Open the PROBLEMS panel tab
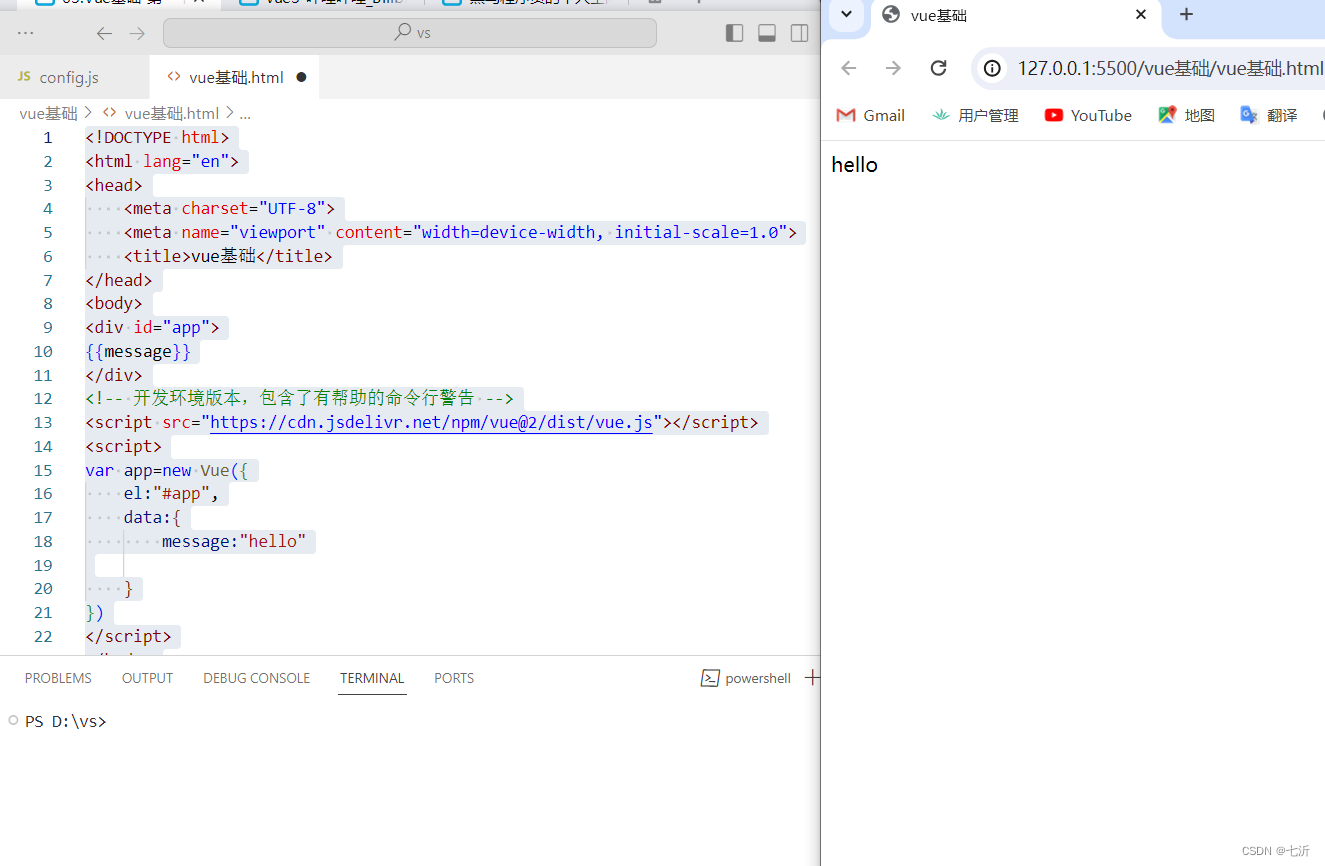 (58, 678)
